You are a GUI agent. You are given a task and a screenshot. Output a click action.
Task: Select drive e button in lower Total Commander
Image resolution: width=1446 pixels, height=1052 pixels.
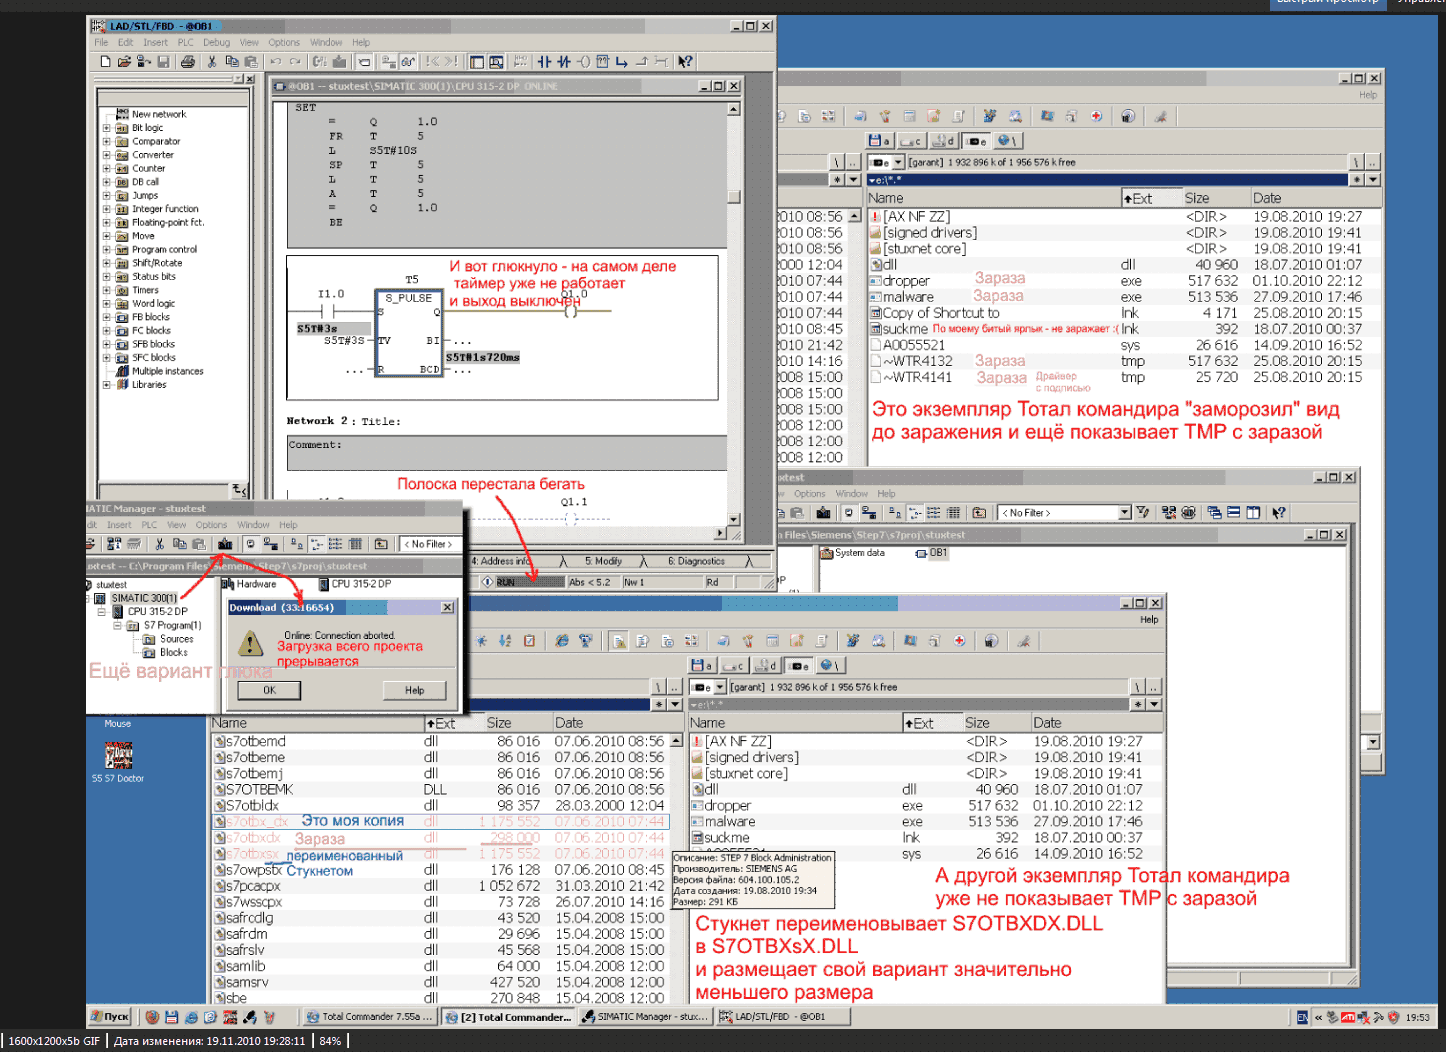(x=798, y=665)
